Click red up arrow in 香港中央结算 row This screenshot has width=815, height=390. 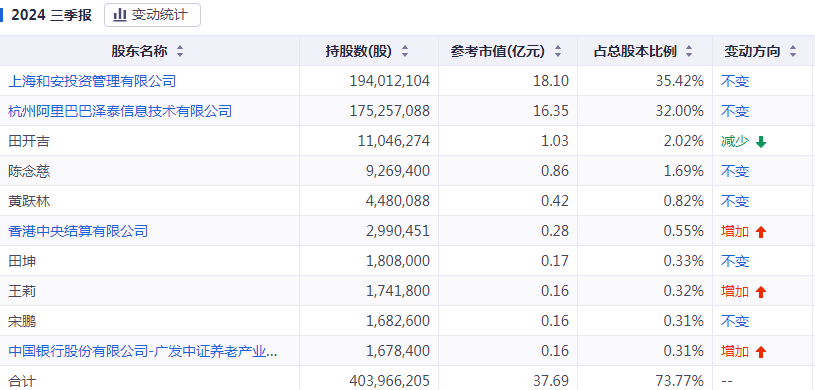coord(760,232)
